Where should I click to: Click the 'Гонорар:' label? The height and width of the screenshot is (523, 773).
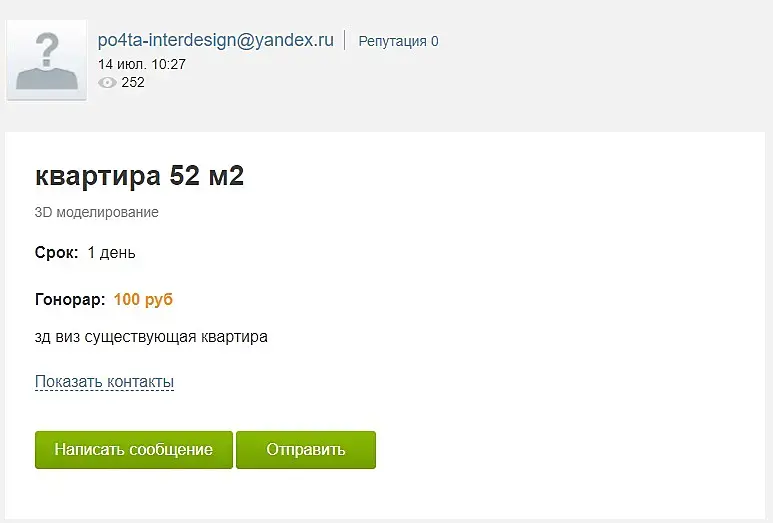[x=69, y=299]
